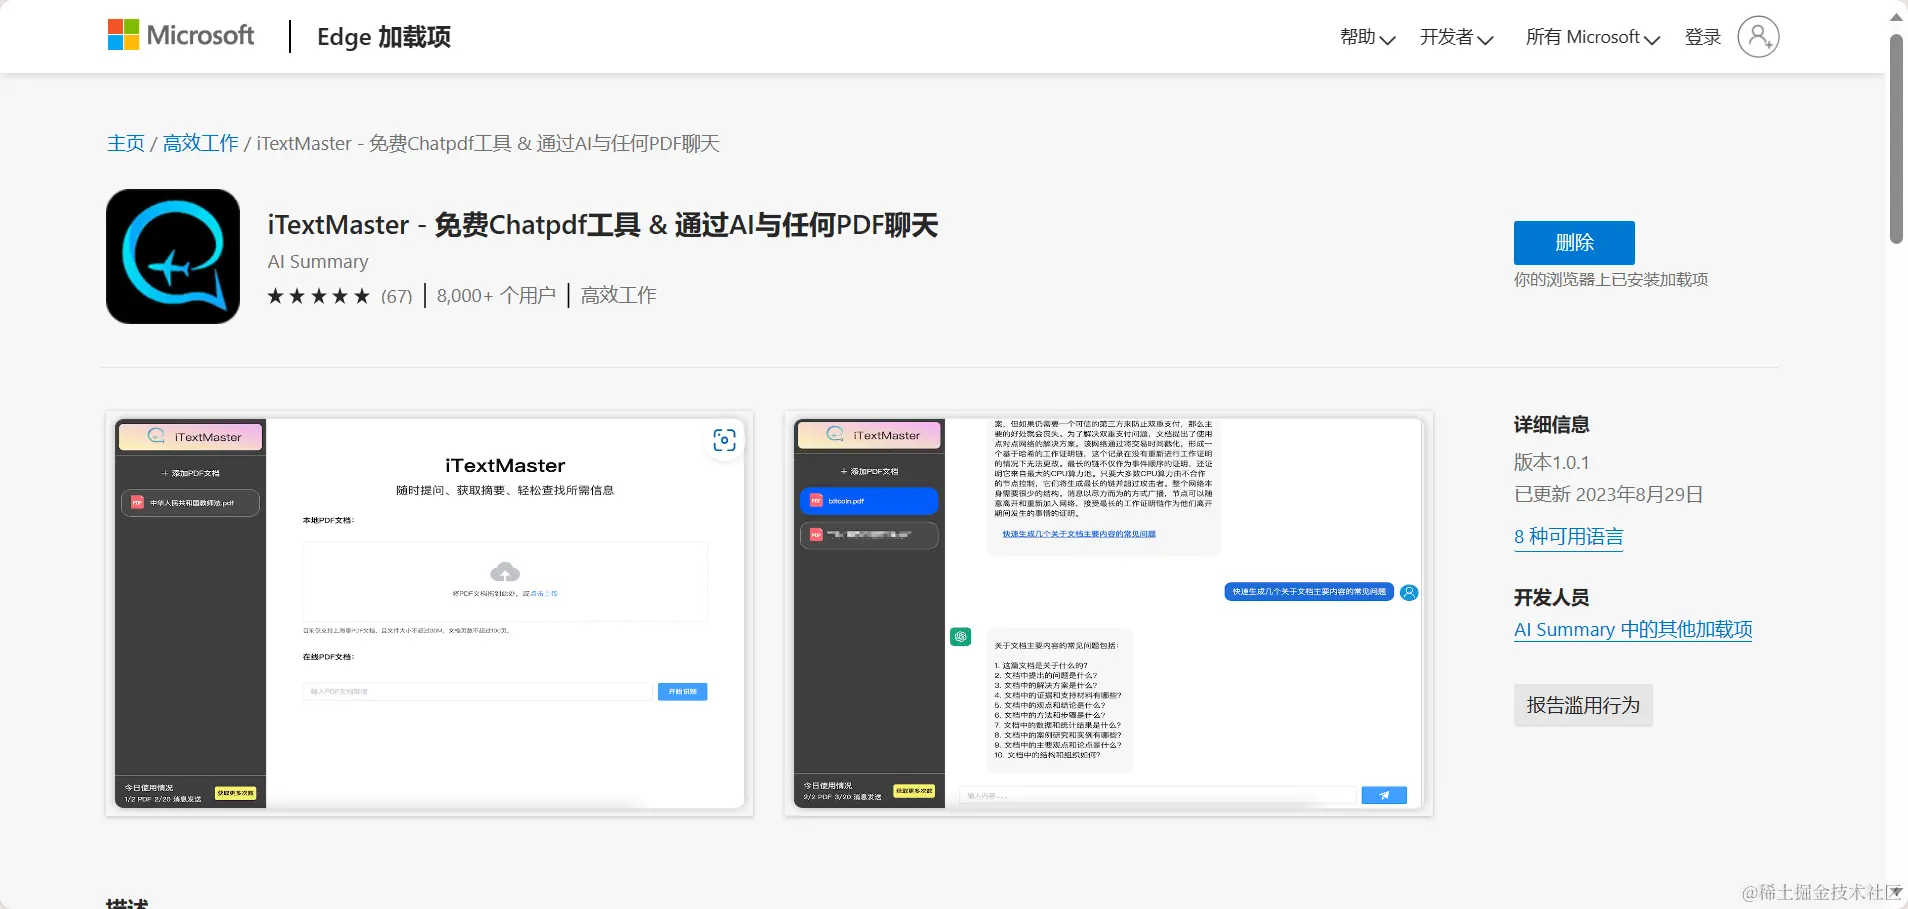The width and height of the screenshot is (1908, 909).
Task: Click the 登录 sign-in link
Action: coord(1703,37)
